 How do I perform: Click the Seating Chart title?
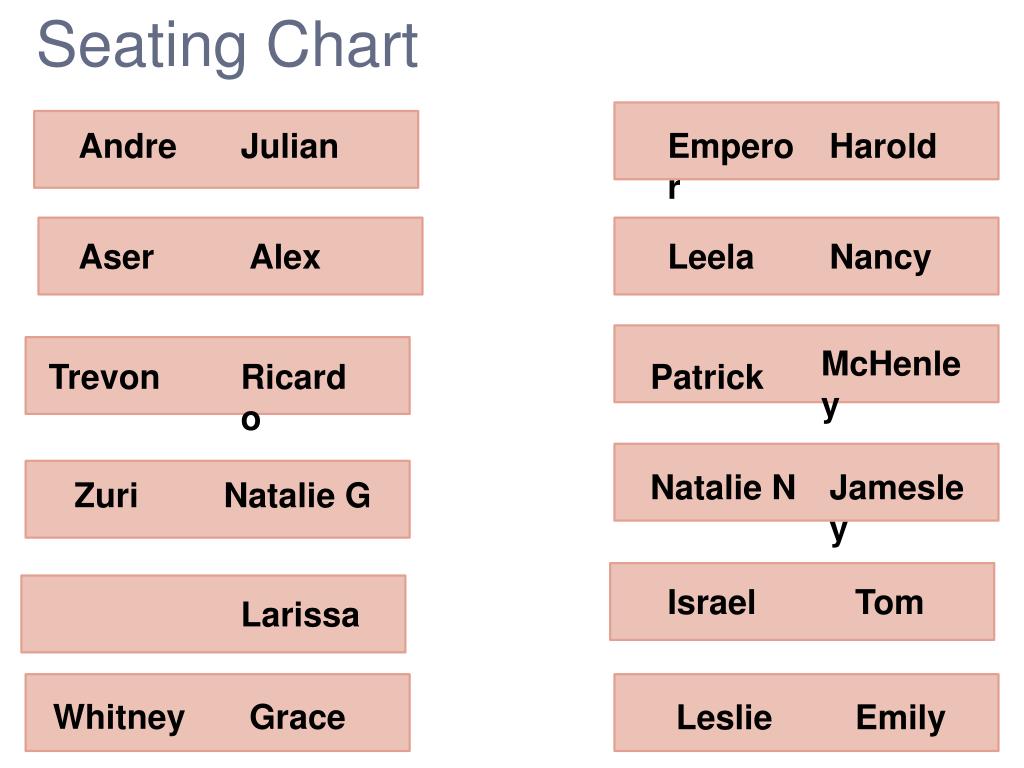pos(227,46)
